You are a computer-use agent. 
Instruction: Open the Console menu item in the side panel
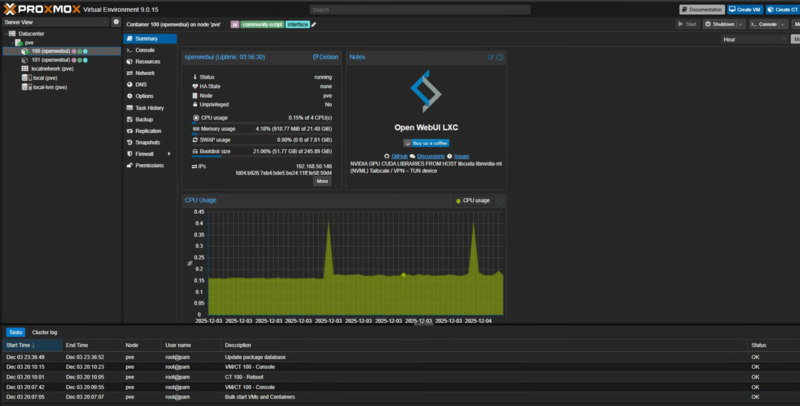pyautogui.click(x=145, y=50)
